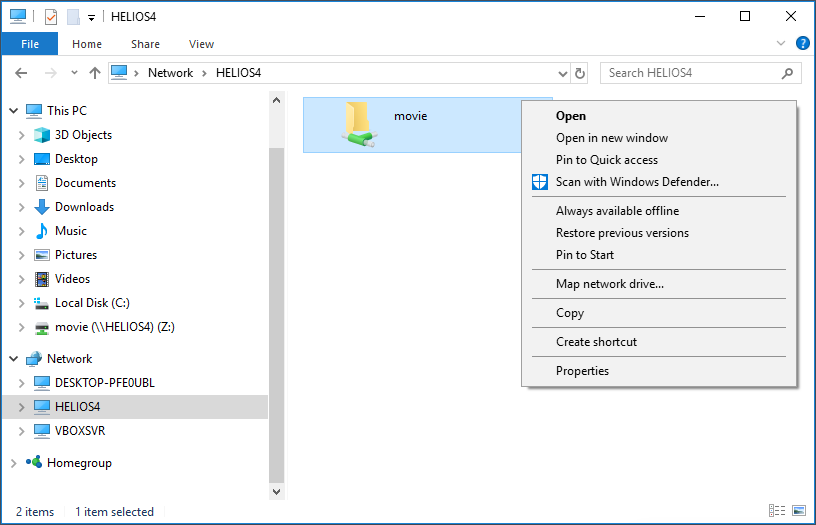Switch to Large icons view icon

(799, 511)
